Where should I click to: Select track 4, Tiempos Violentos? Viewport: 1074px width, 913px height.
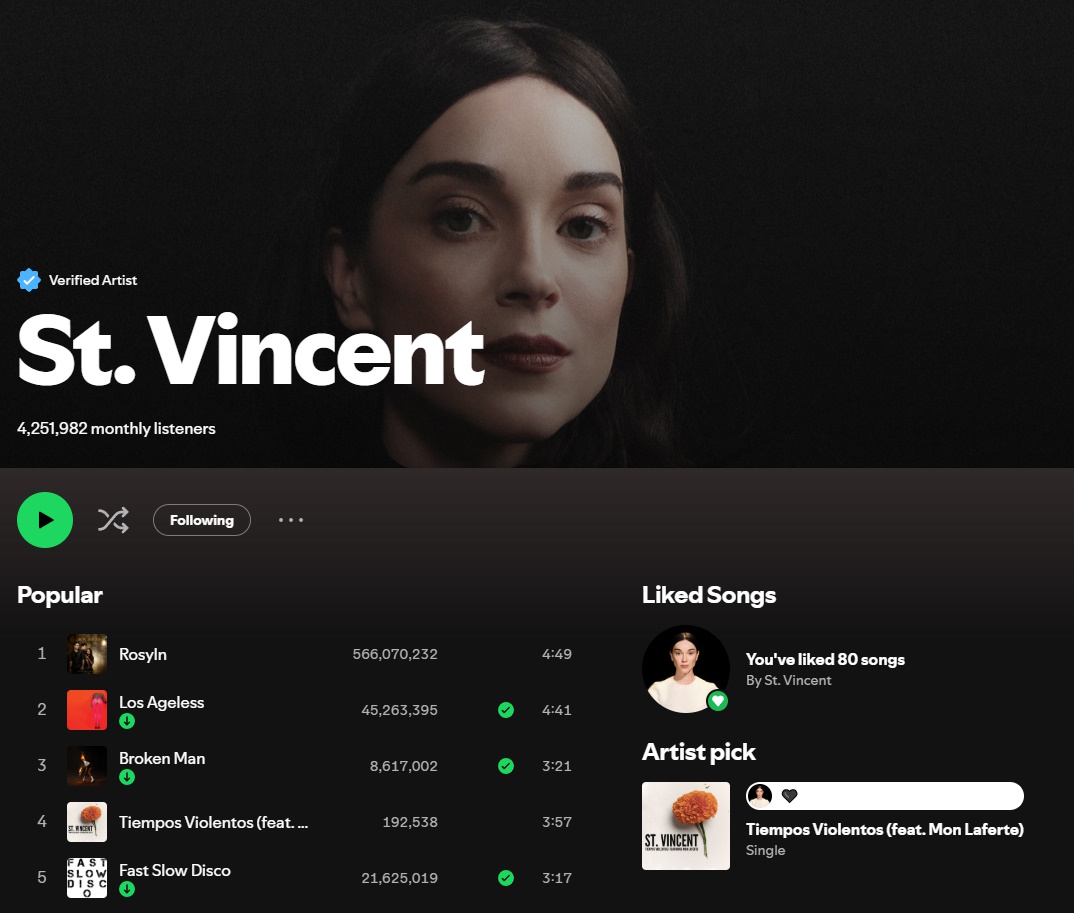[305, 822]
